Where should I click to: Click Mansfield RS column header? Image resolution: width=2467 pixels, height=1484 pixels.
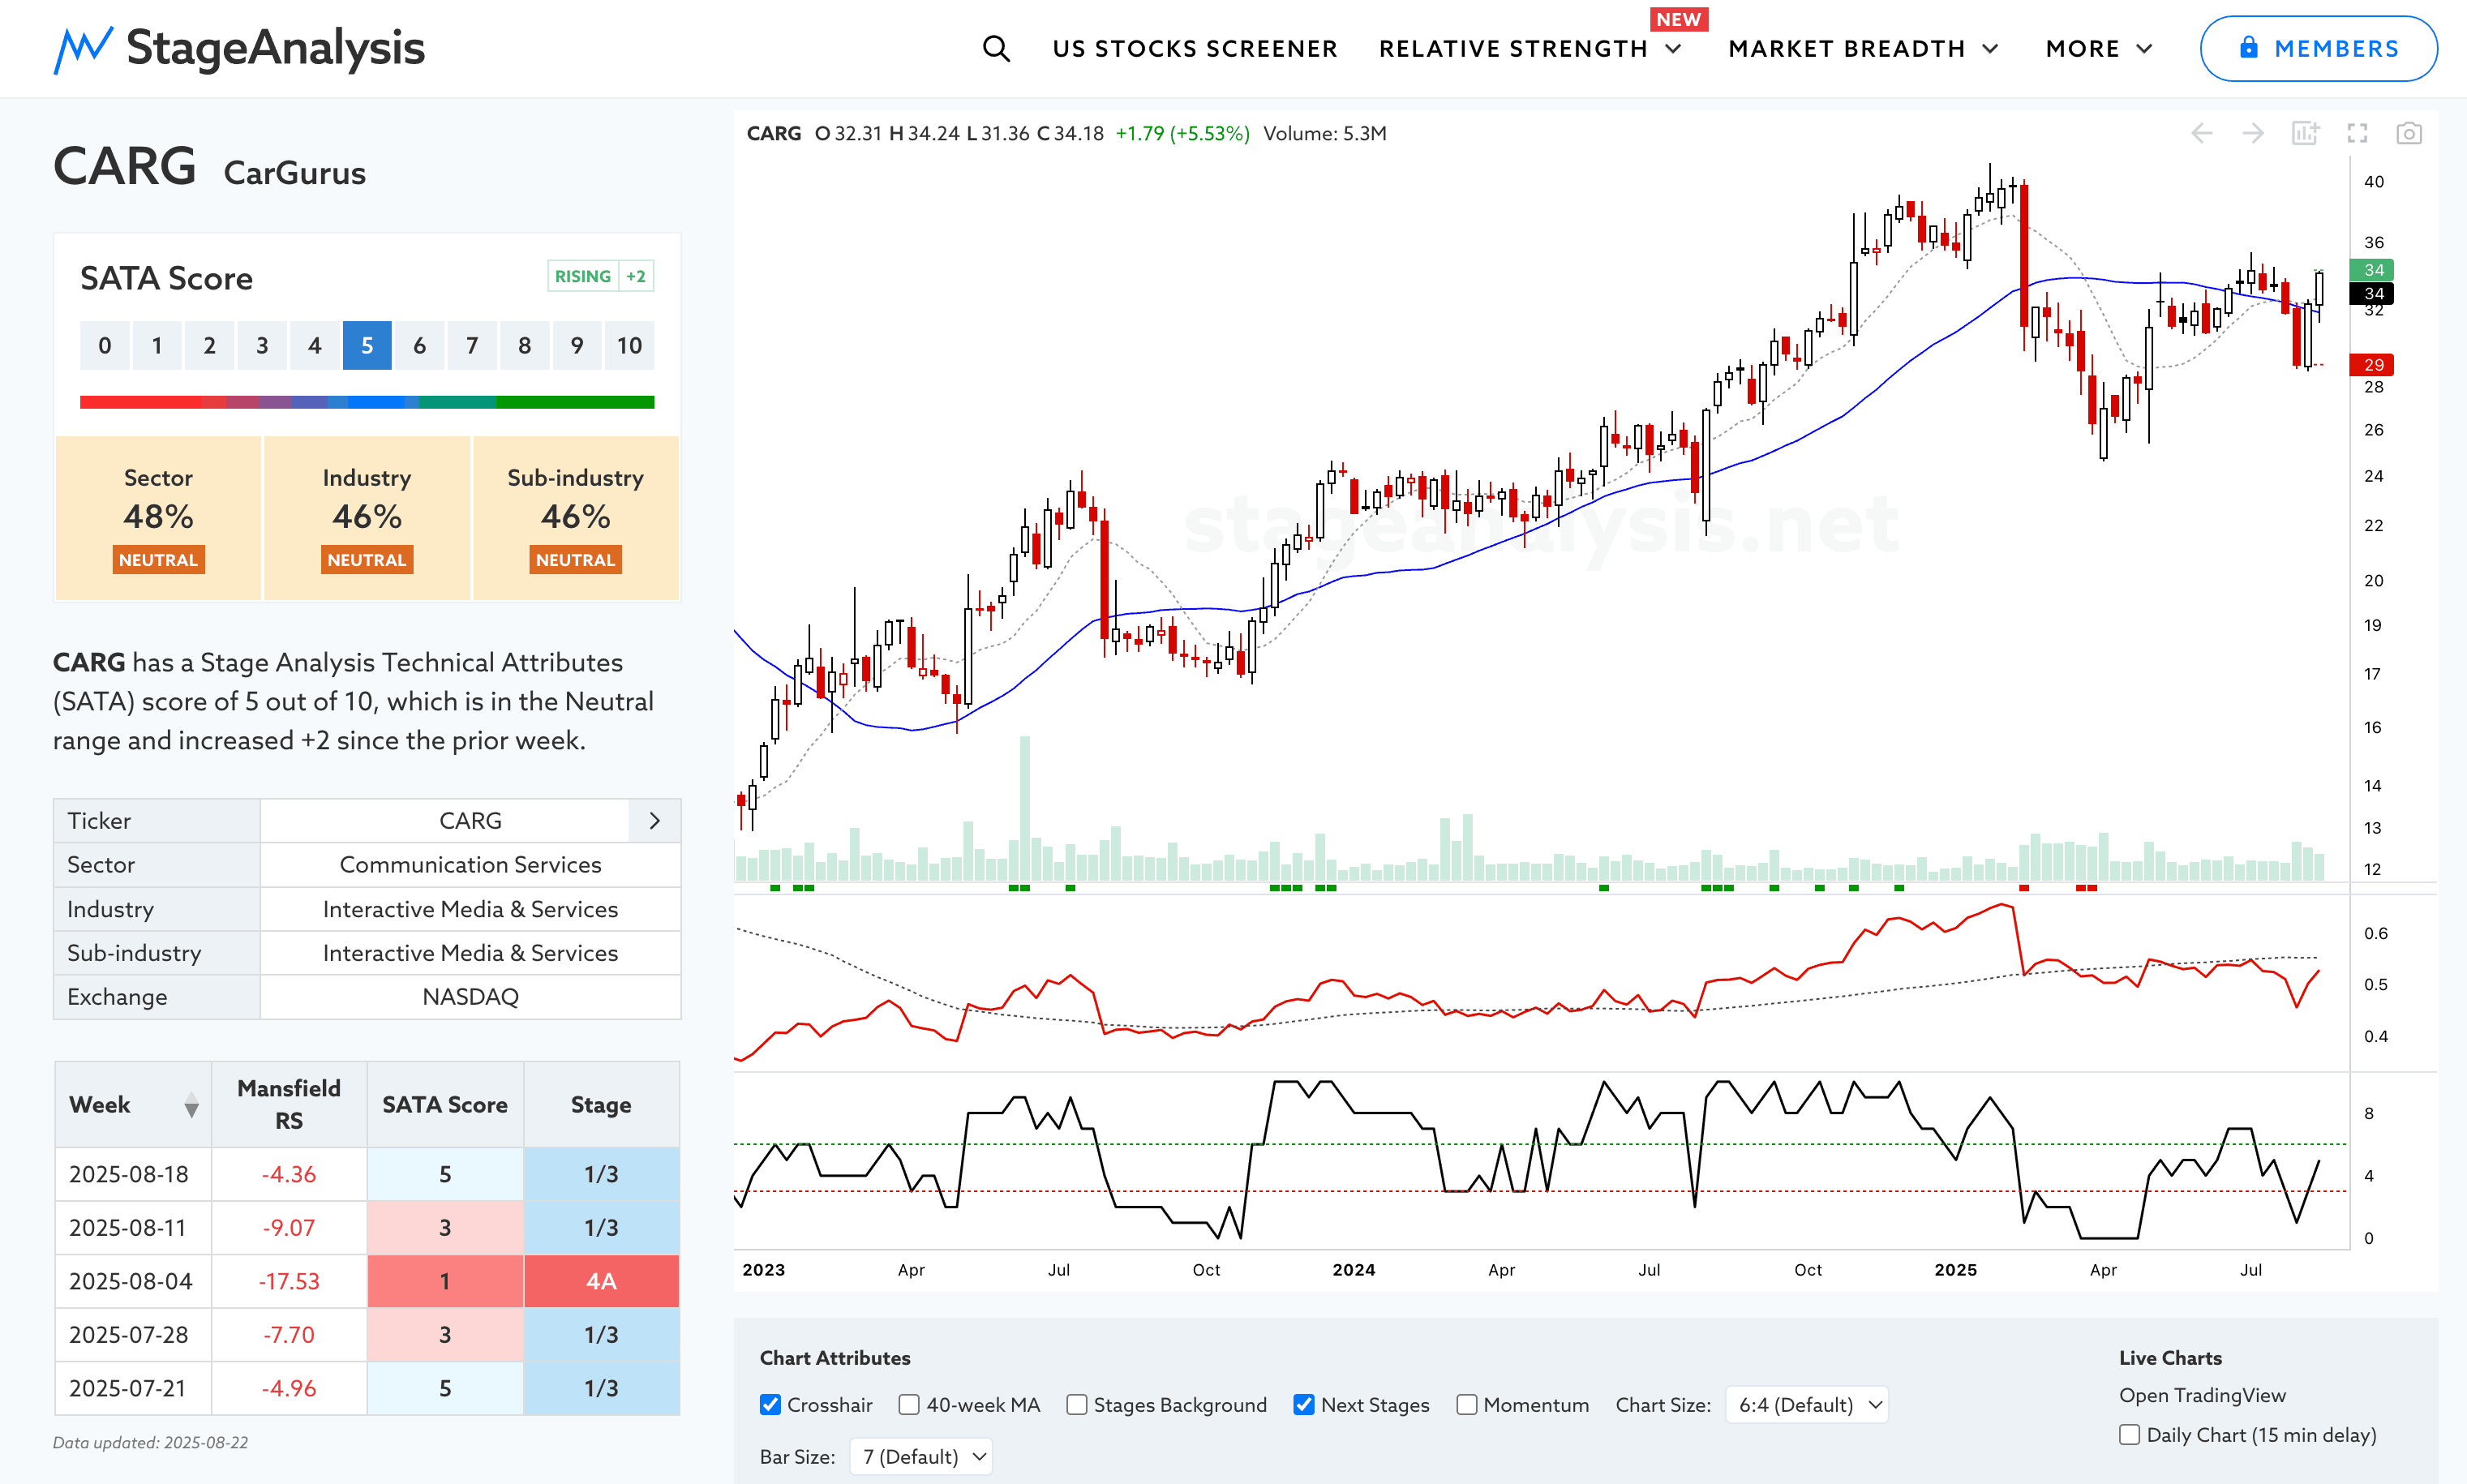(288, 1104)
